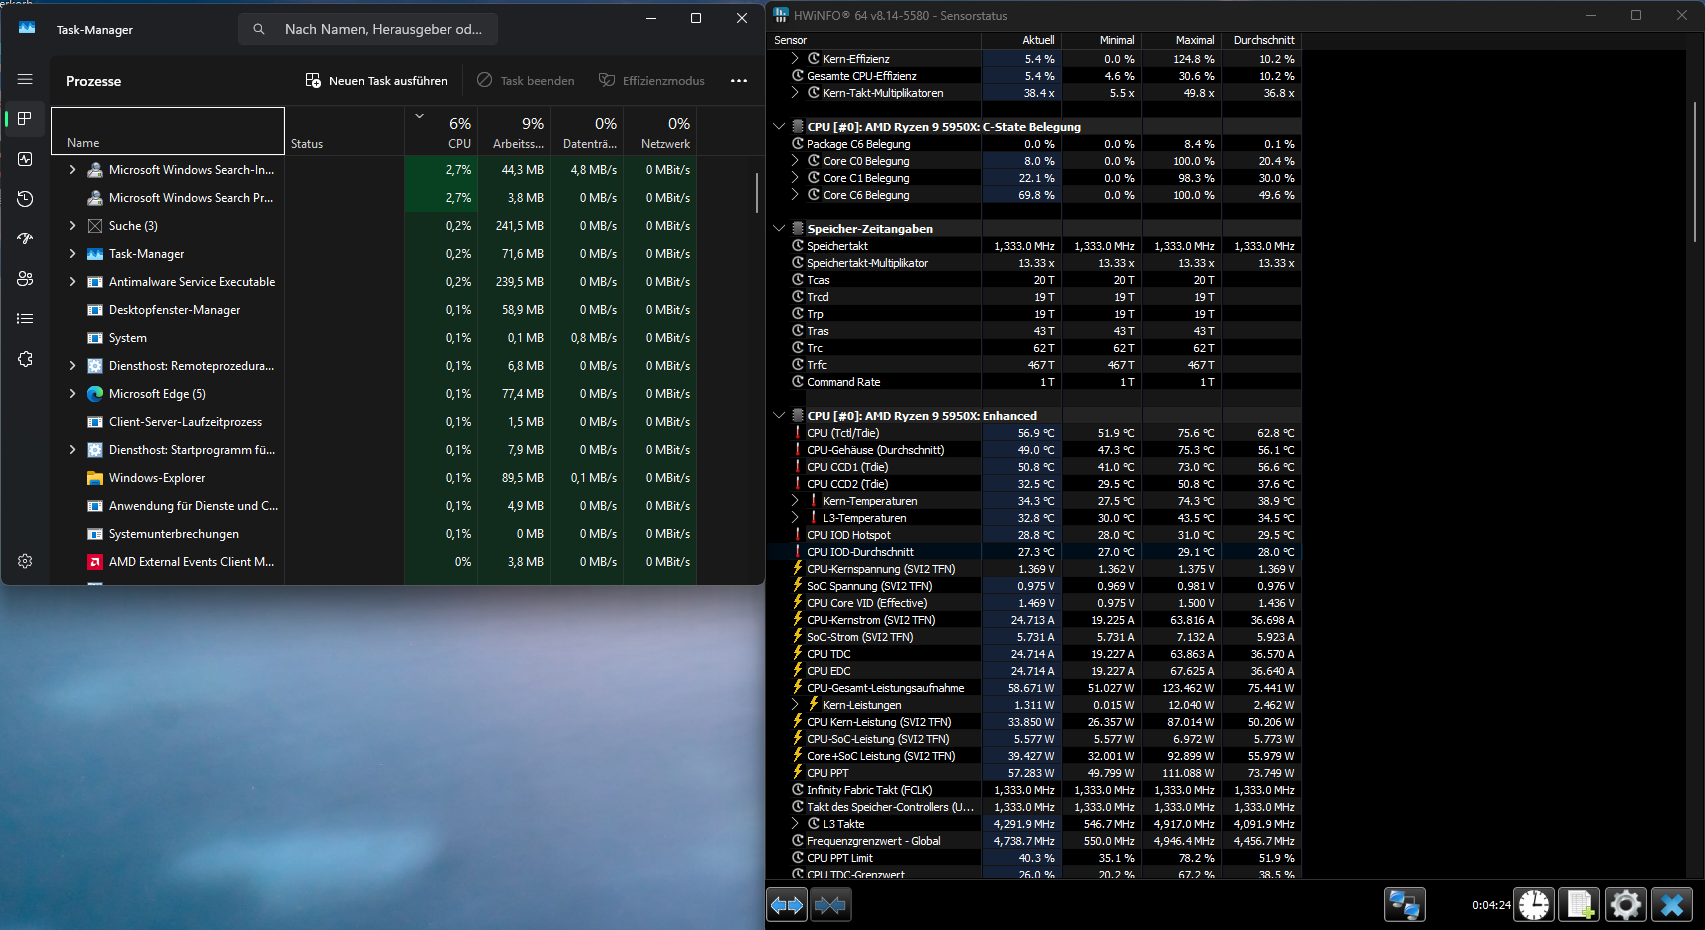Select CPU (Tctl/Tdie) sensor row
This screenshot has width=1705, height=930.
(1035, 433)
